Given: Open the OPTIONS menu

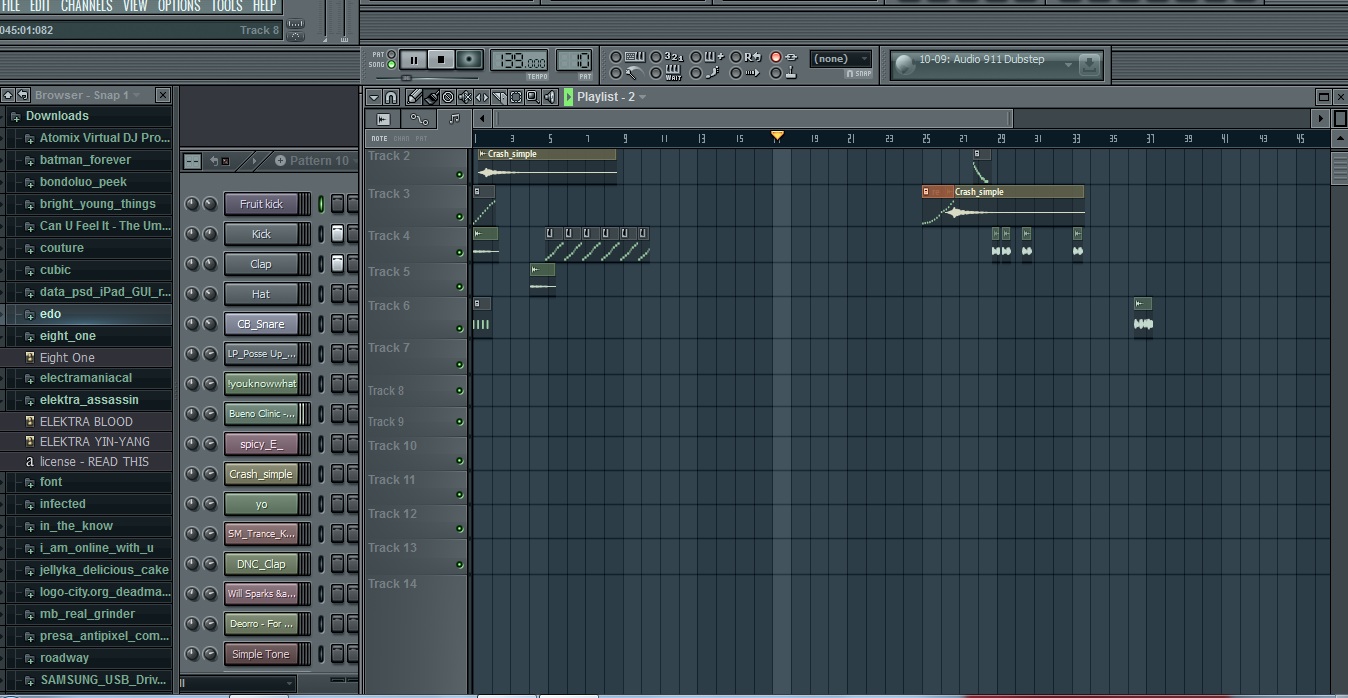Looking at the screenshot, I should 179,6.
